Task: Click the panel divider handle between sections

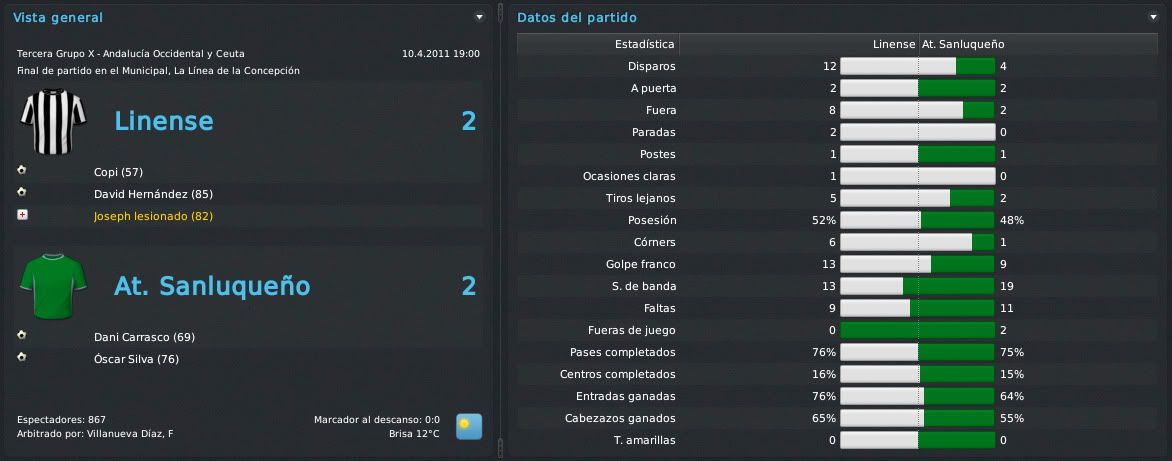Action: [x=500, y=230]
